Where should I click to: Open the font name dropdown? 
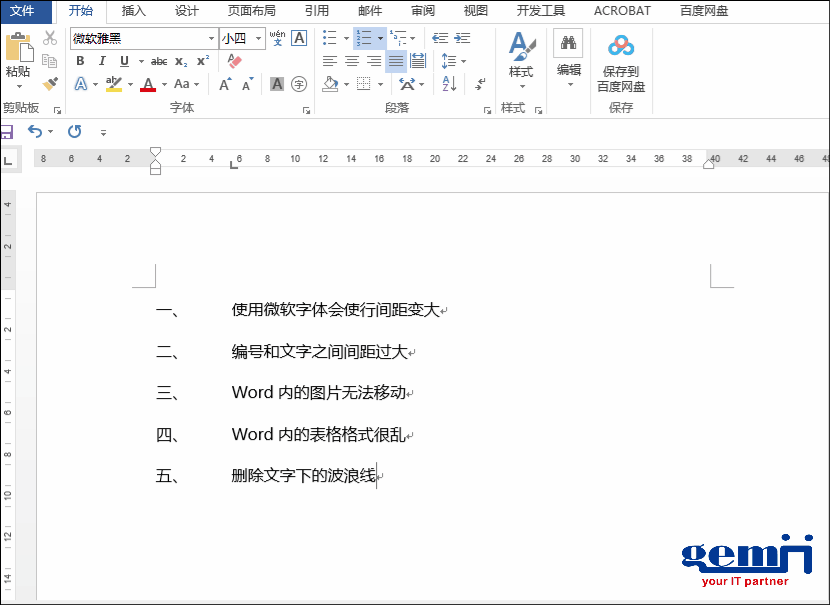(x=211, y=39)
